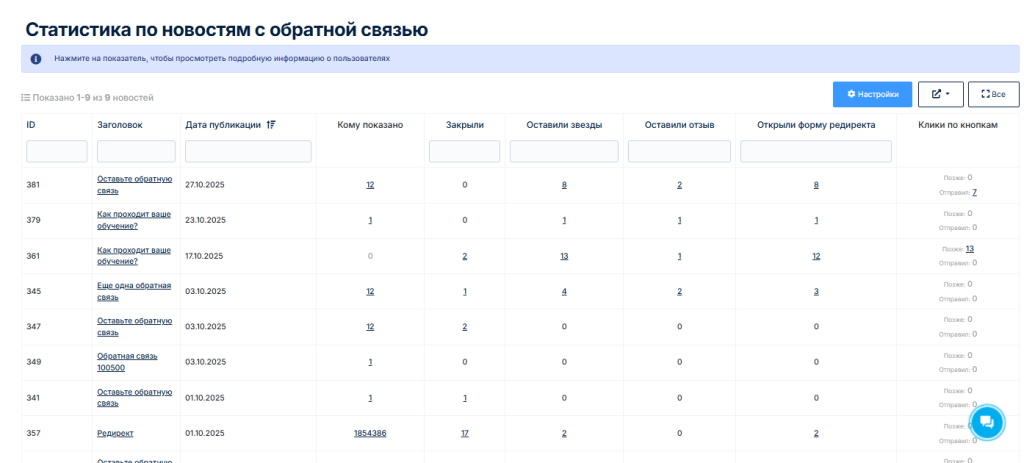Screen dimensions: 1024x463
Task: Click the info icon in the hint banner
Action: pos(36,59)
